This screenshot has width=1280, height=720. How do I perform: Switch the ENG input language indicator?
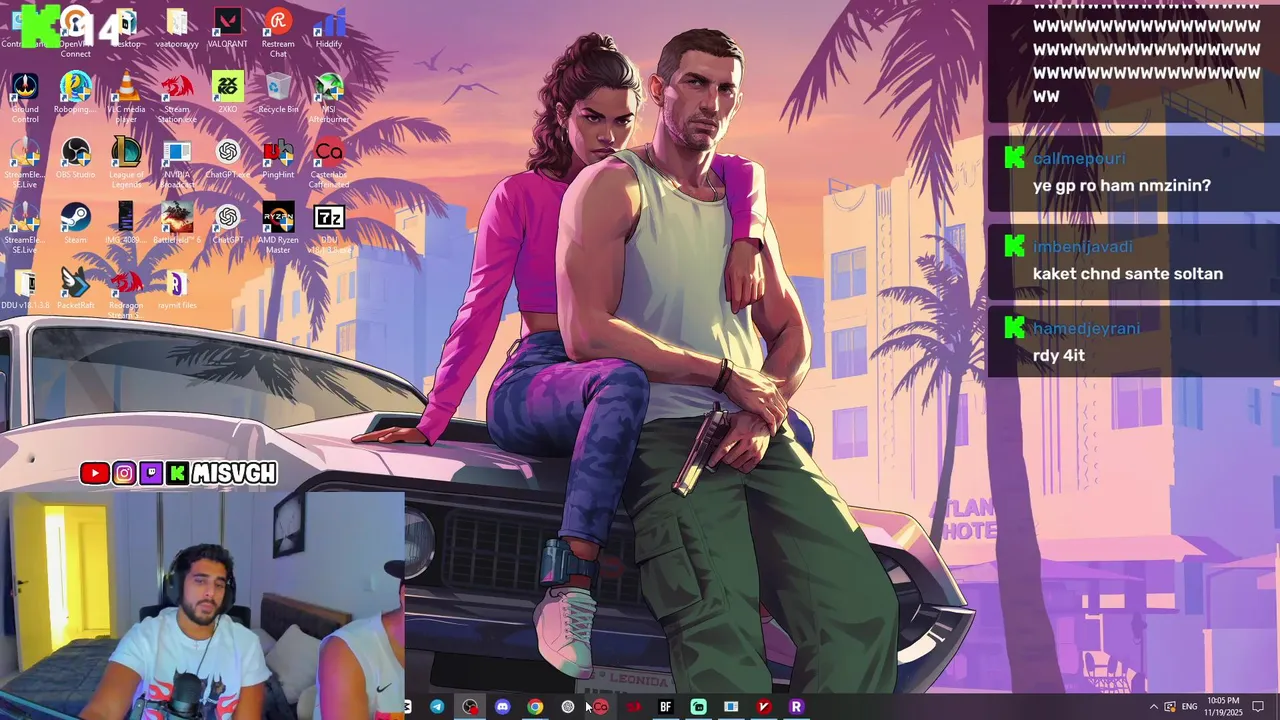click(x=1189, y=707)
